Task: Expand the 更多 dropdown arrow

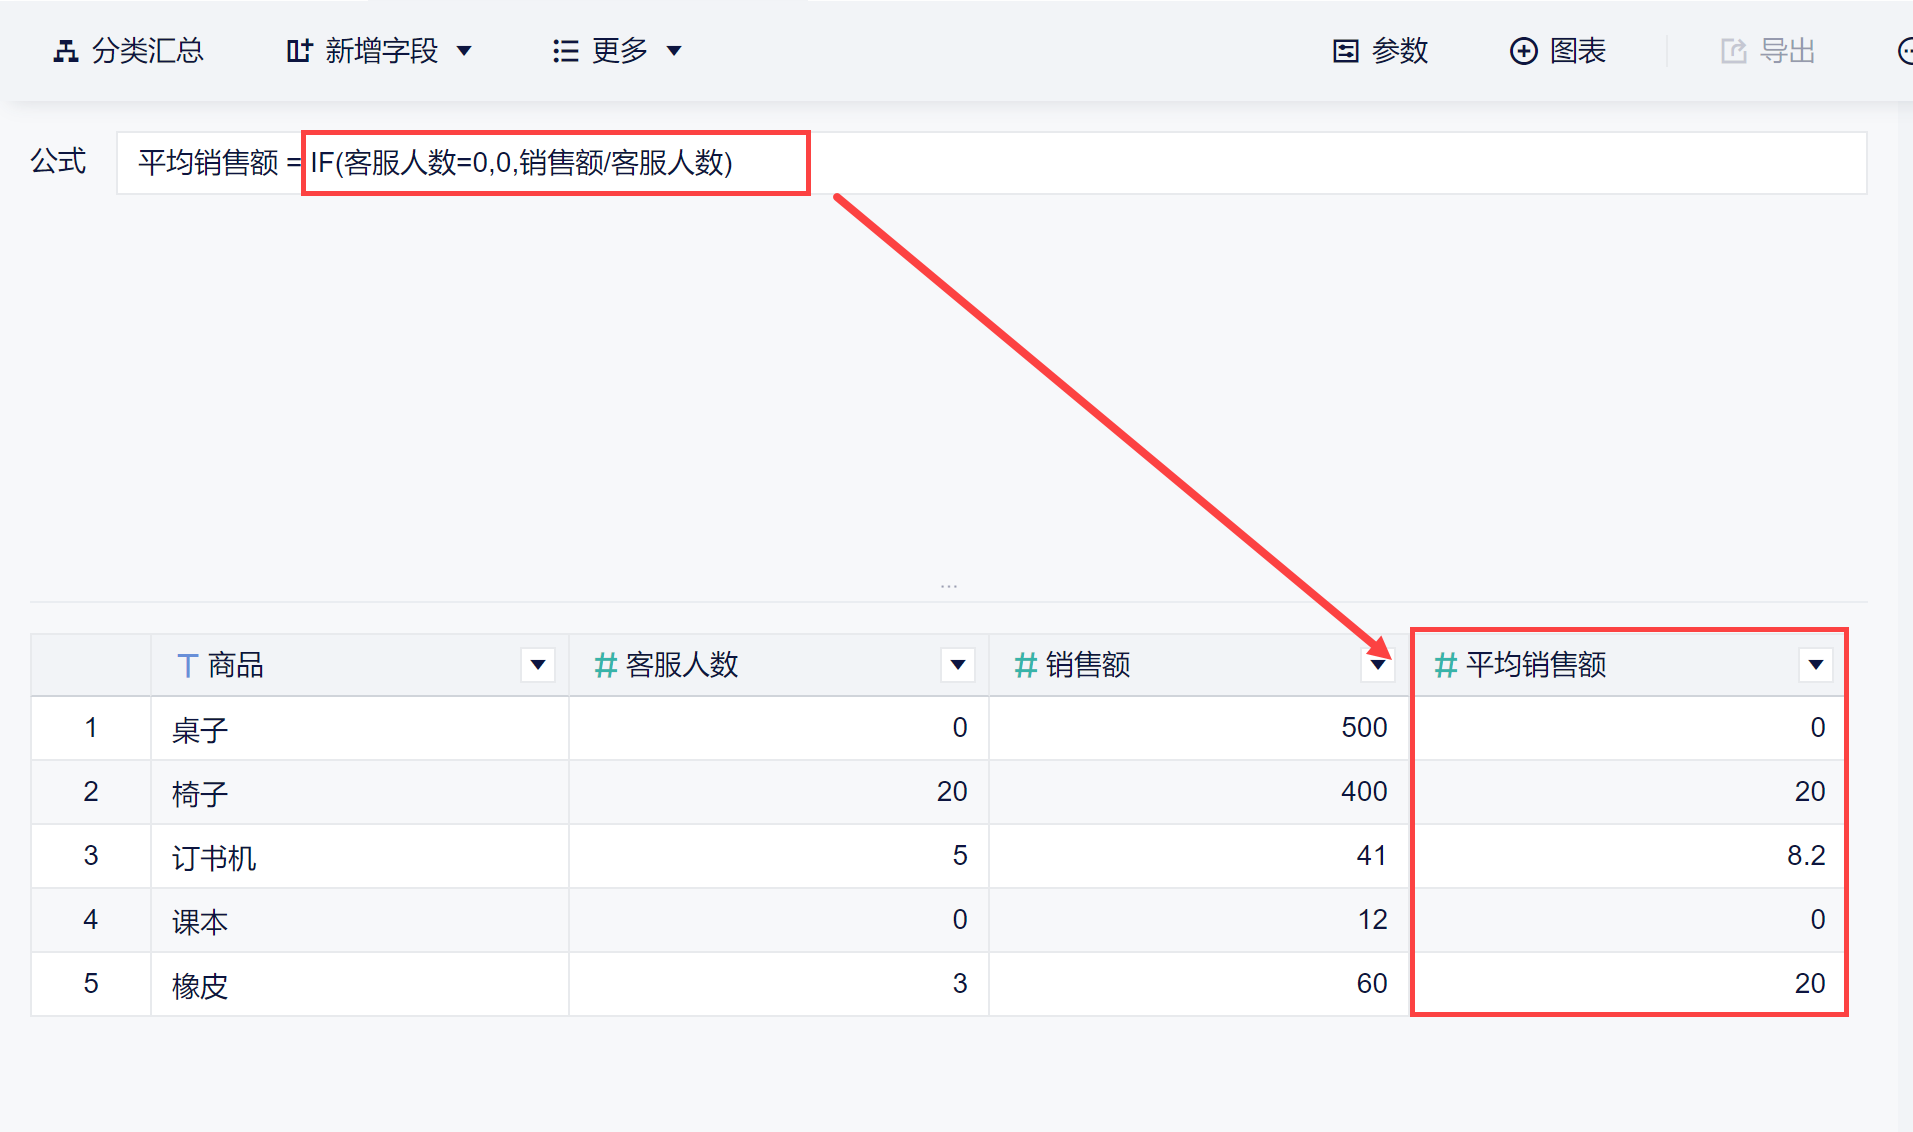Action: pos(674,51)
